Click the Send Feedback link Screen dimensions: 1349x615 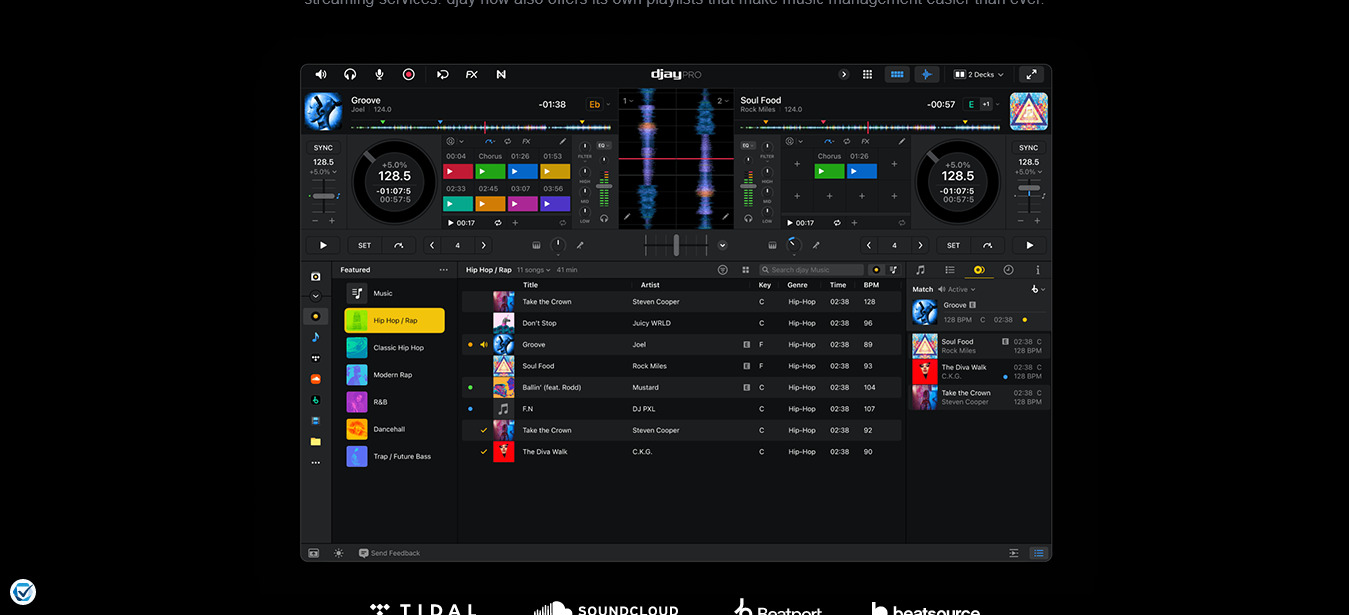pos(390,553)
